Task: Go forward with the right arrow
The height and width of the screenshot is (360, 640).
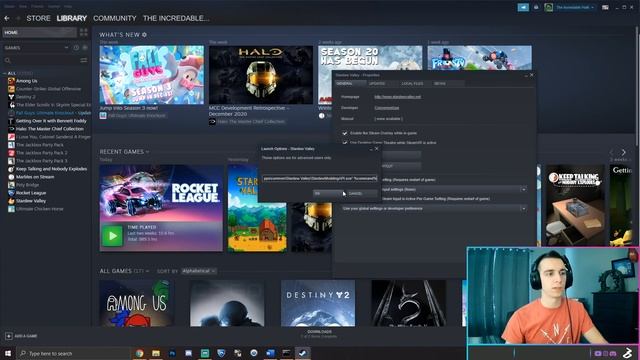Action: [18, 18]
